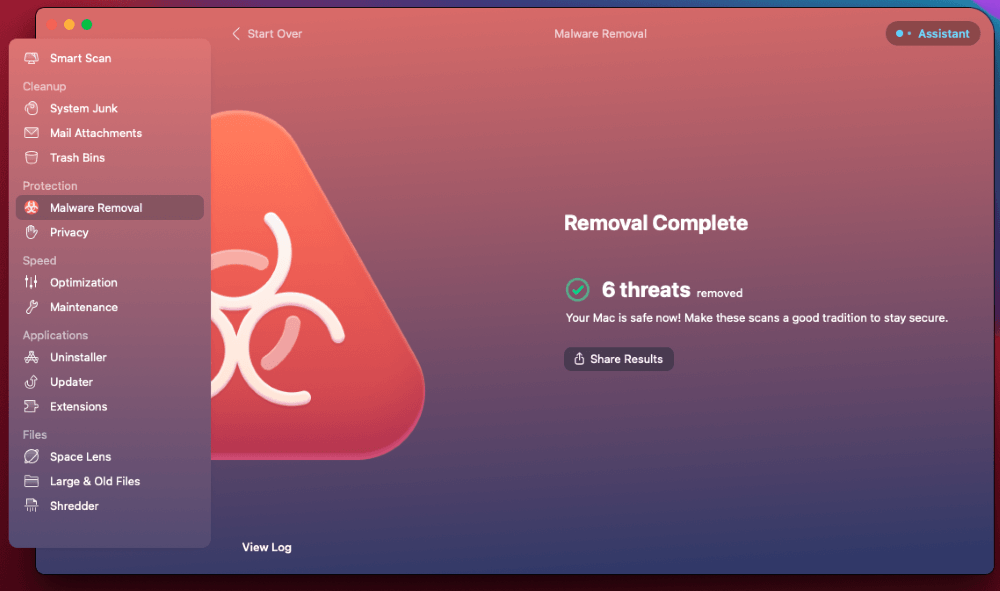
Task: Click the Extensions puzzle icon
Action: tap(31, 406)
